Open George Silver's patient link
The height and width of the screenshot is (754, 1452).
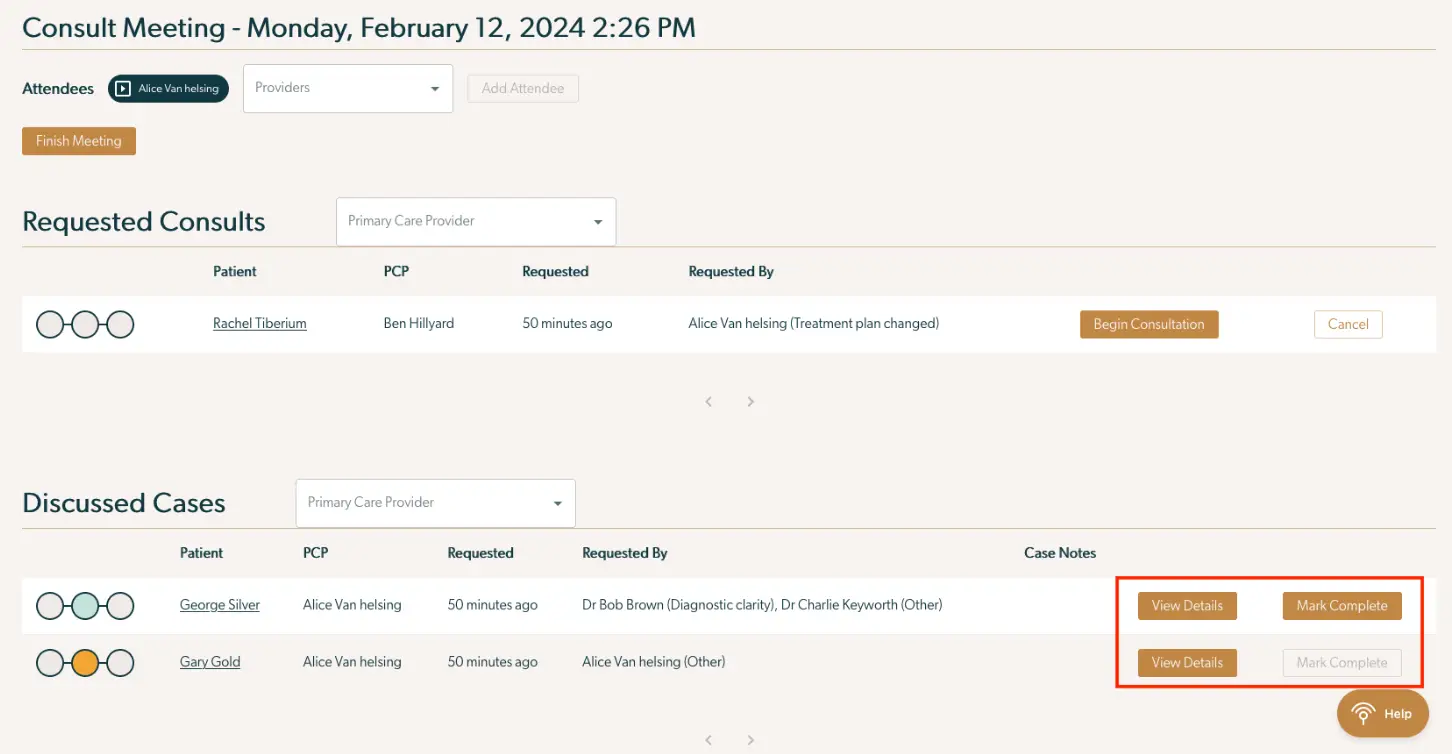(219, 605)
